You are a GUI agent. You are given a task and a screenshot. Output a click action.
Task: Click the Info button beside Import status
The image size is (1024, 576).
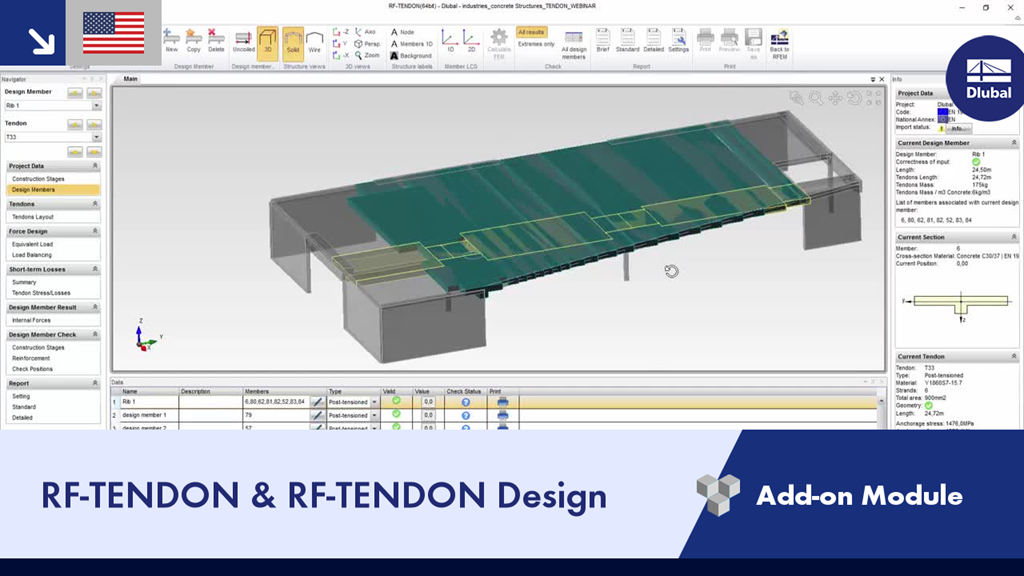click(957, 129)
